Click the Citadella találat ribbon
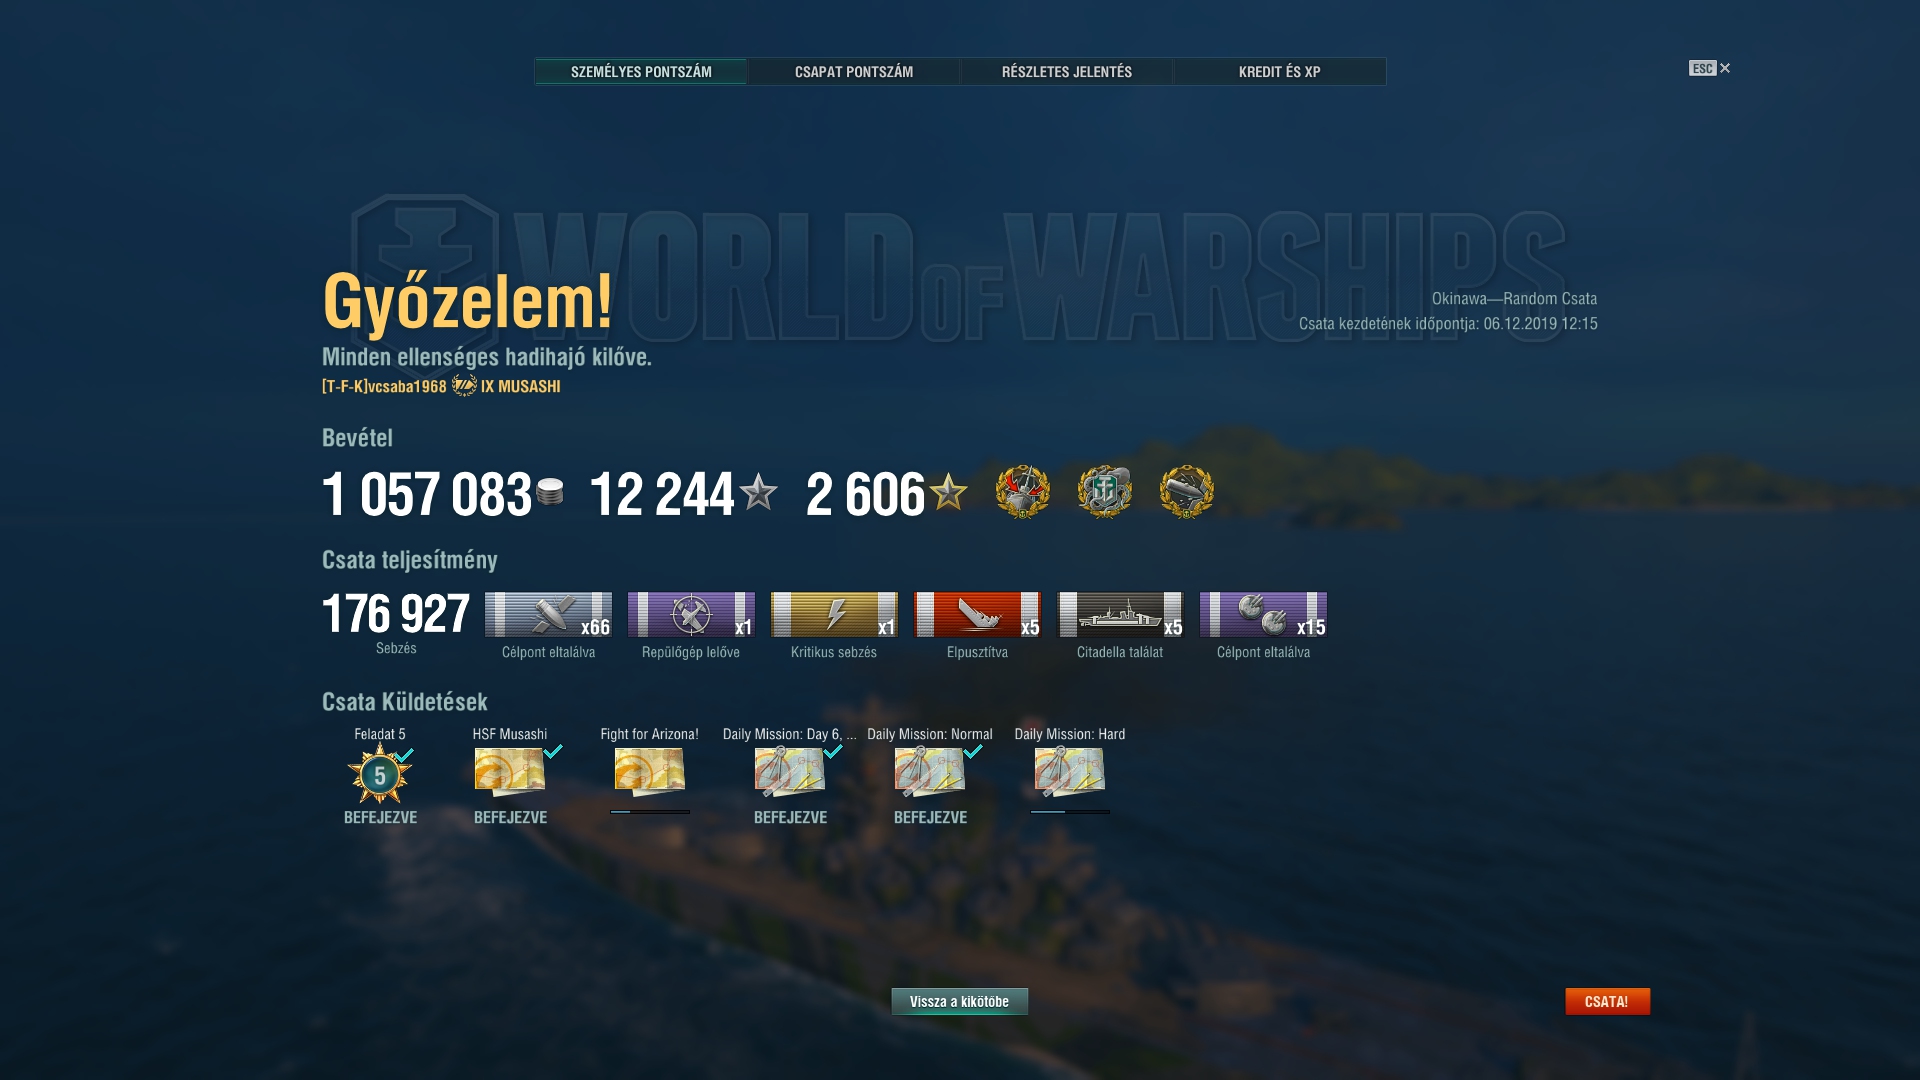Image resolution: width=1920 pixels, height=1080 pixels. [1120, 614]
